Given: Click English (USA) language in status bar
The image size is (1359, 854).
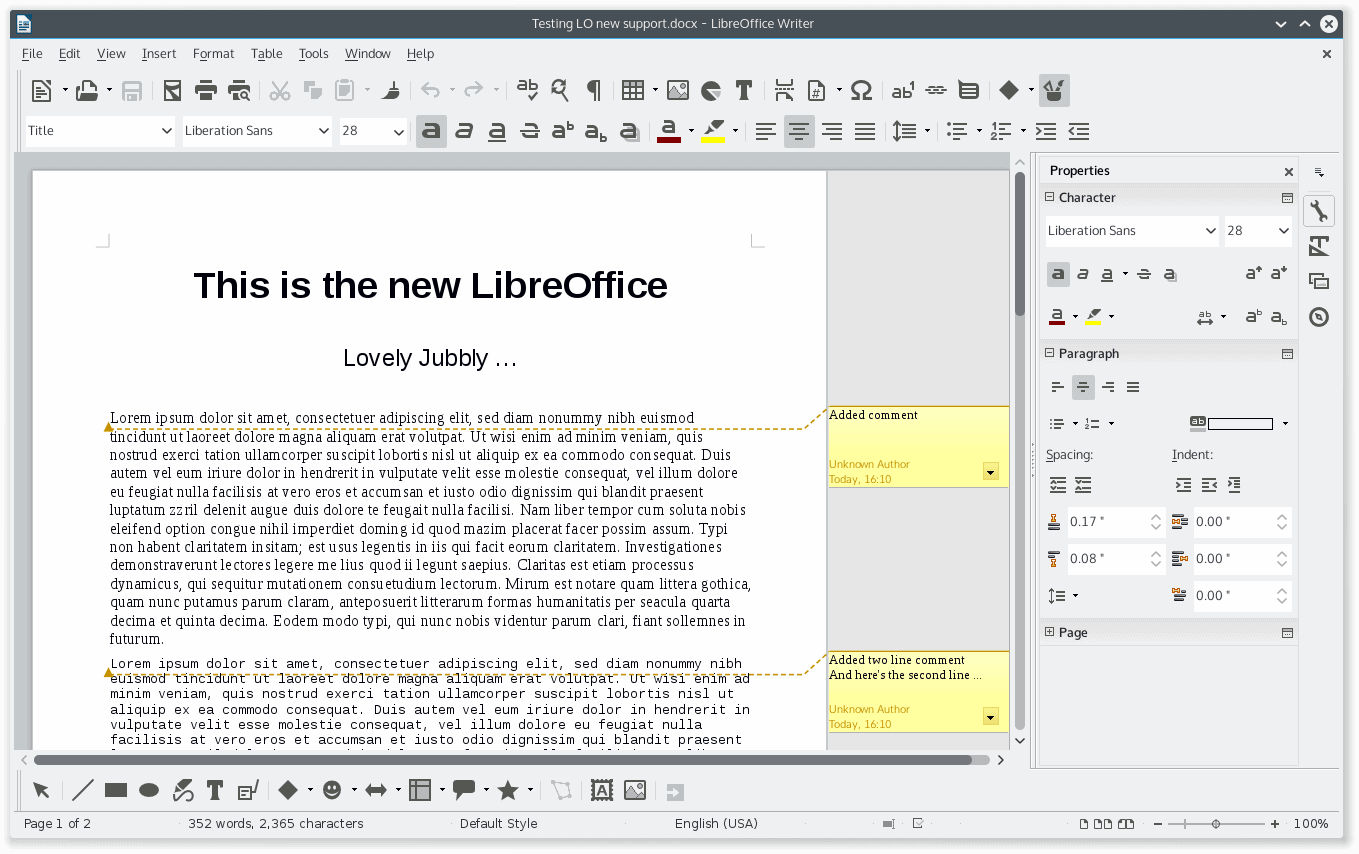Looking at the screenshot, I should [716, 824].
